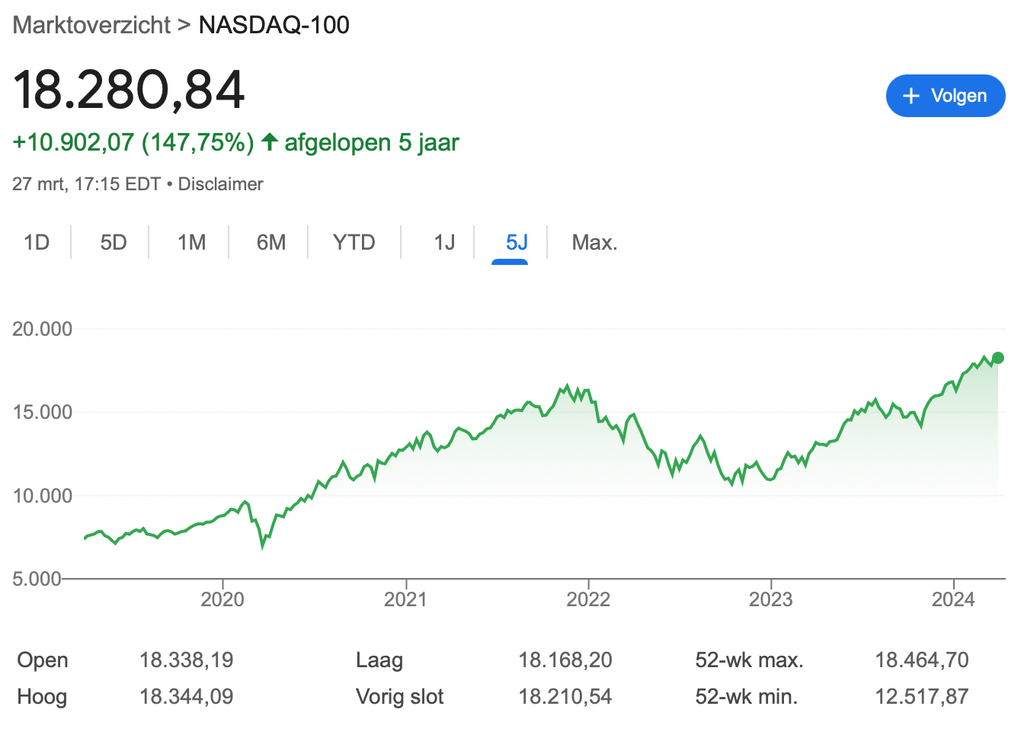1024x734 pixels.
Task: Click the 52-wk max. value 18.464,70
Action: pyautogui.click(x=921, y=660)
